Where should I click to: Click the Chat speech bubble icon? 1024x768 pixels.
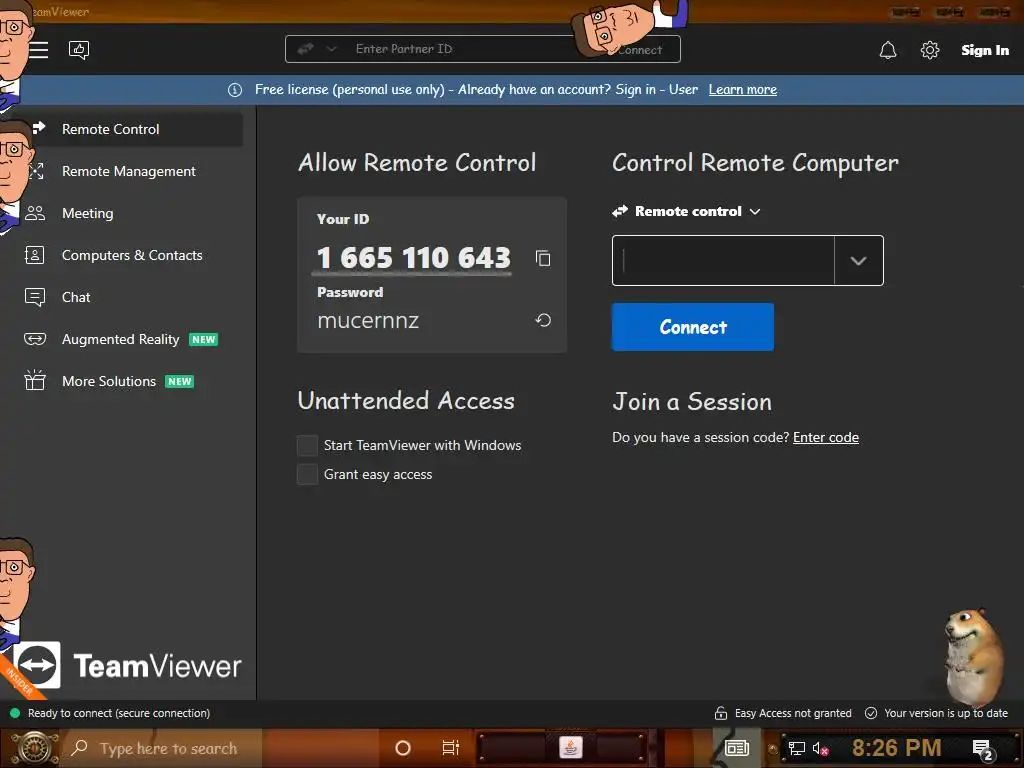pos(35,297)
